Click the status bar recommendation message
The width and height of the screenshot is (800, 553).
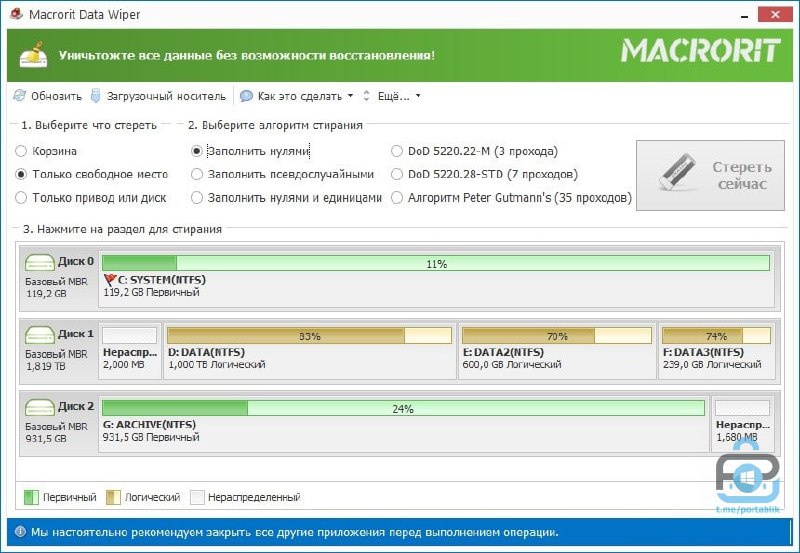pos(295,532)
